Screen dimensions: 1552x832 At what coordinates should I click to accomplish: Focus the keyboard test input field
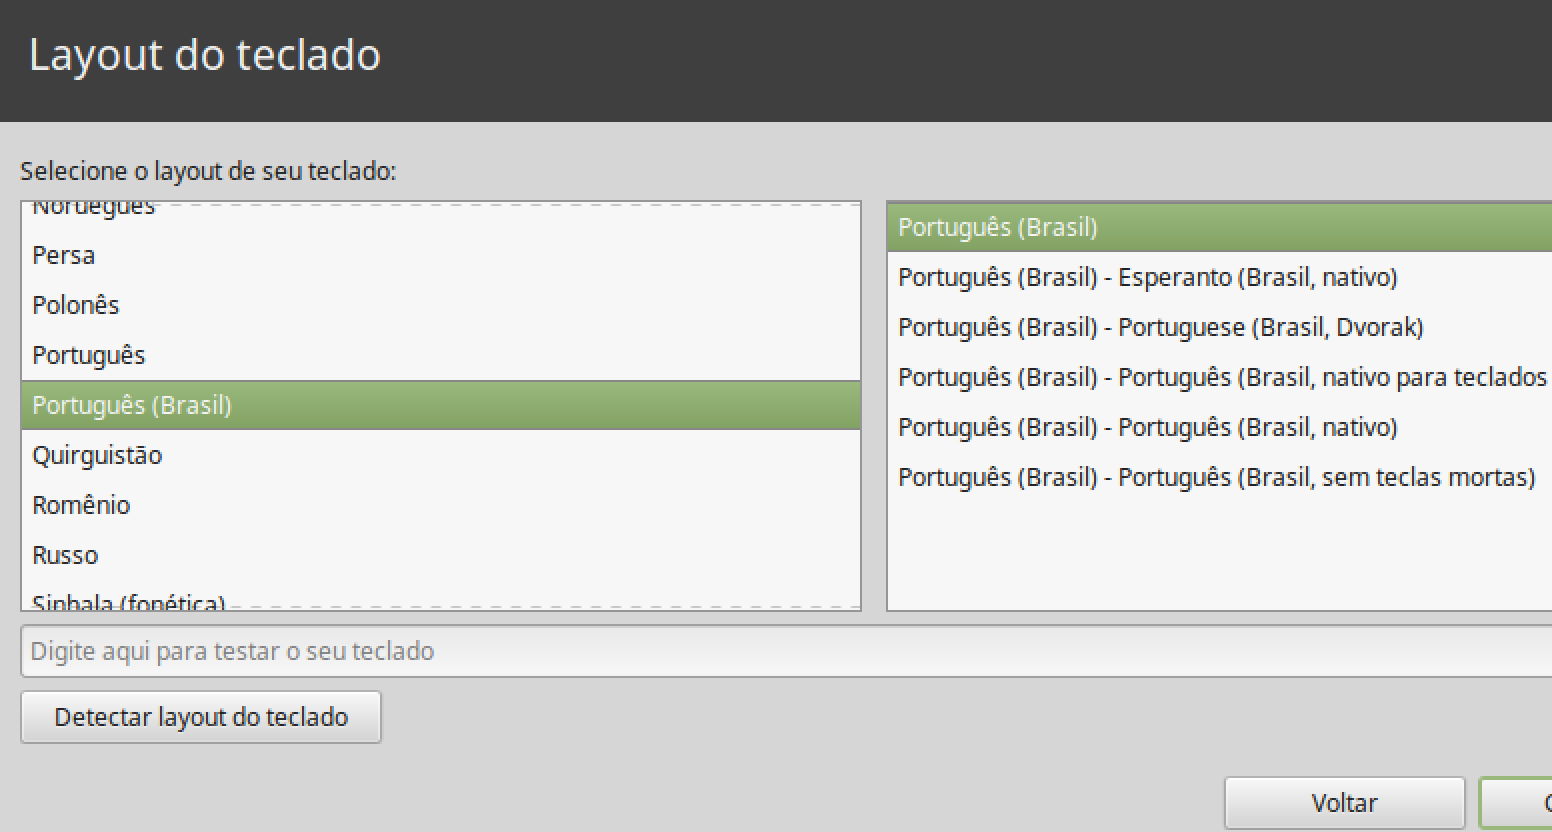(780, 651)
